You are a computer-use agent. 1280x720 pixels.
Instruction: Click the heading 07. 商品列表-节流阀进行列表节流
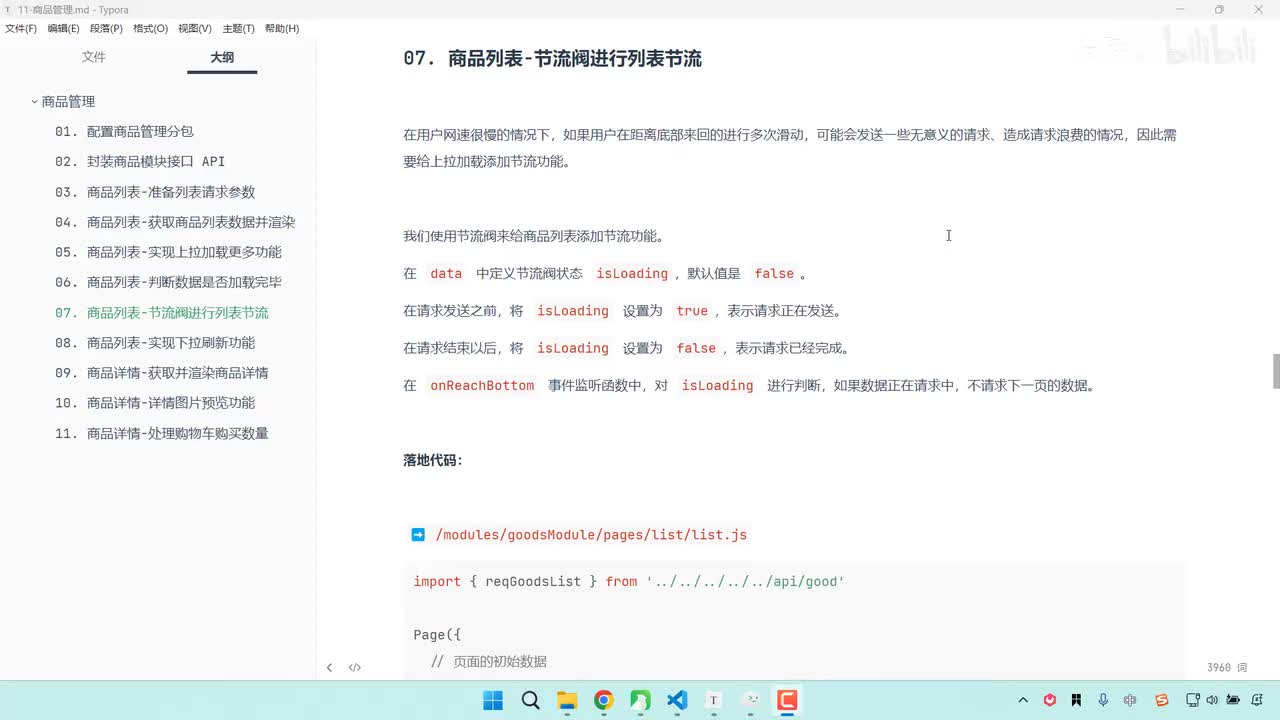click(552, 59)
